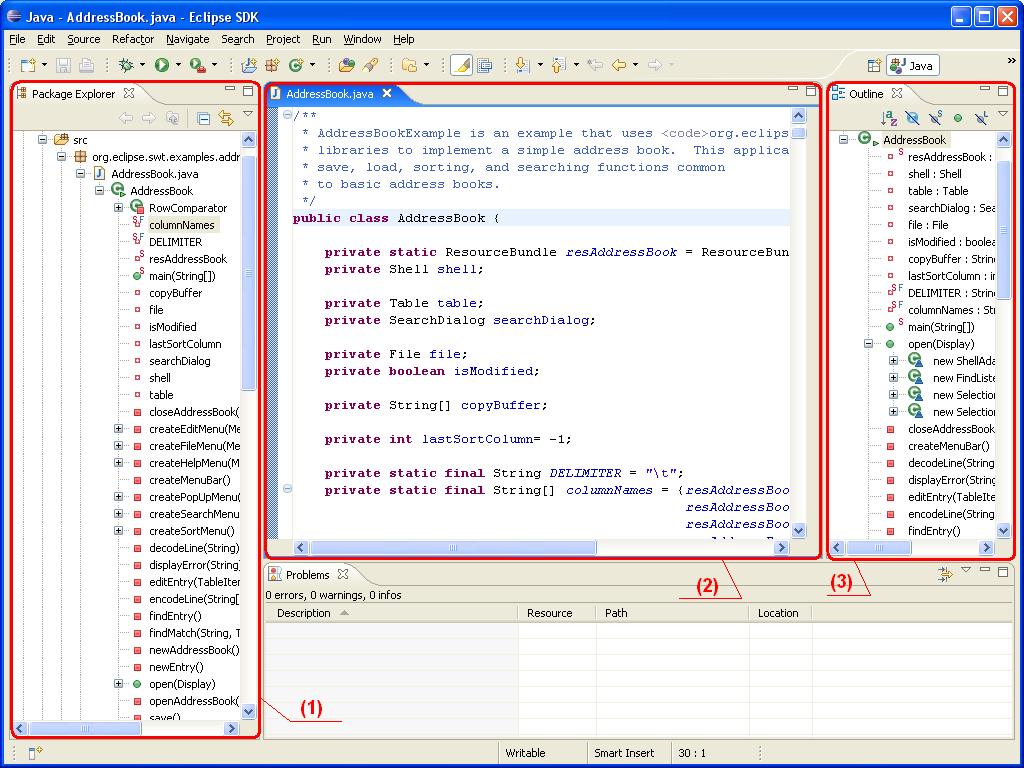Close the AddressBook.java editor tab
The height and width of the screenshot is (768, 1024).
pyautogui.click(x=387, y=93)
